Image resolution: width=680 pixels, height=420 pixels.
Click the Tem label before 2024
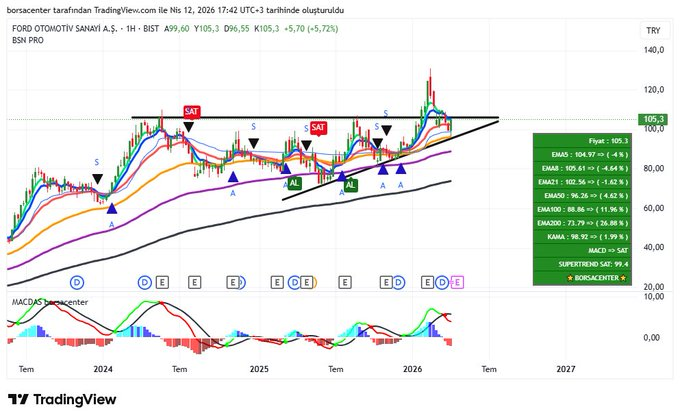click(x=26, y=369)
